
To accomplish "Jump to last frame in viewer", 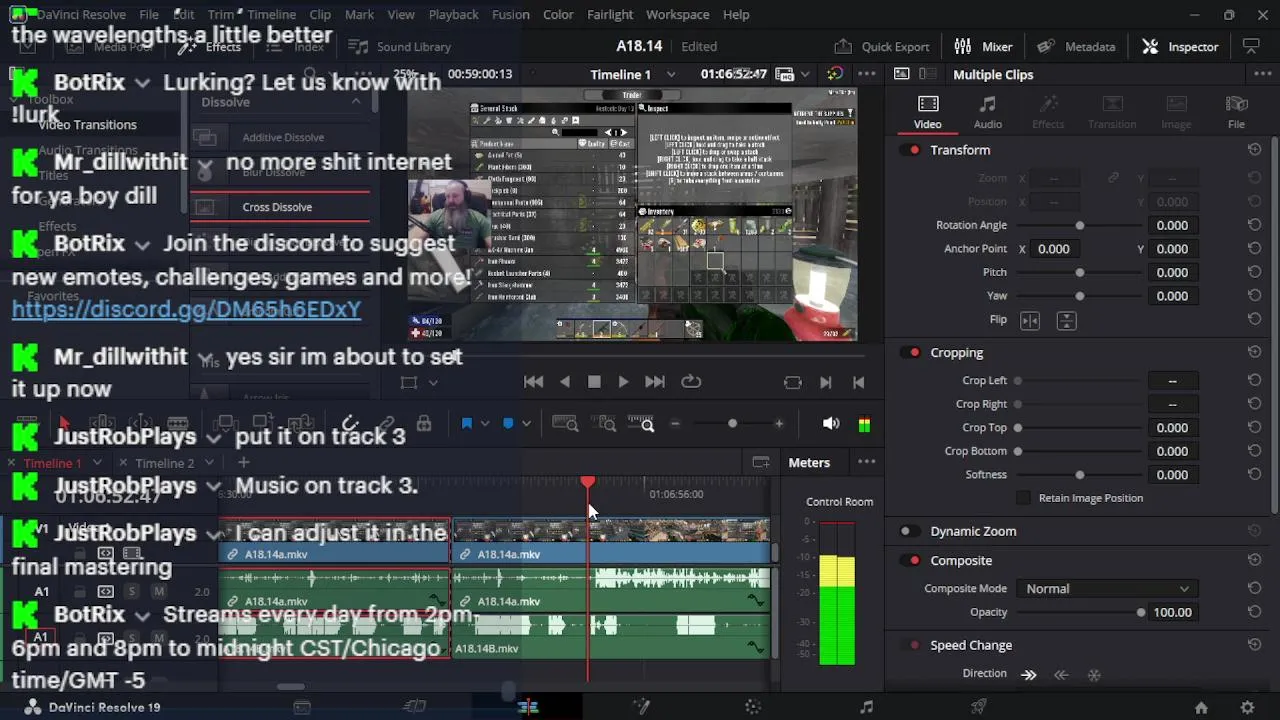I will pyautogui.click(x=655, y=382).
